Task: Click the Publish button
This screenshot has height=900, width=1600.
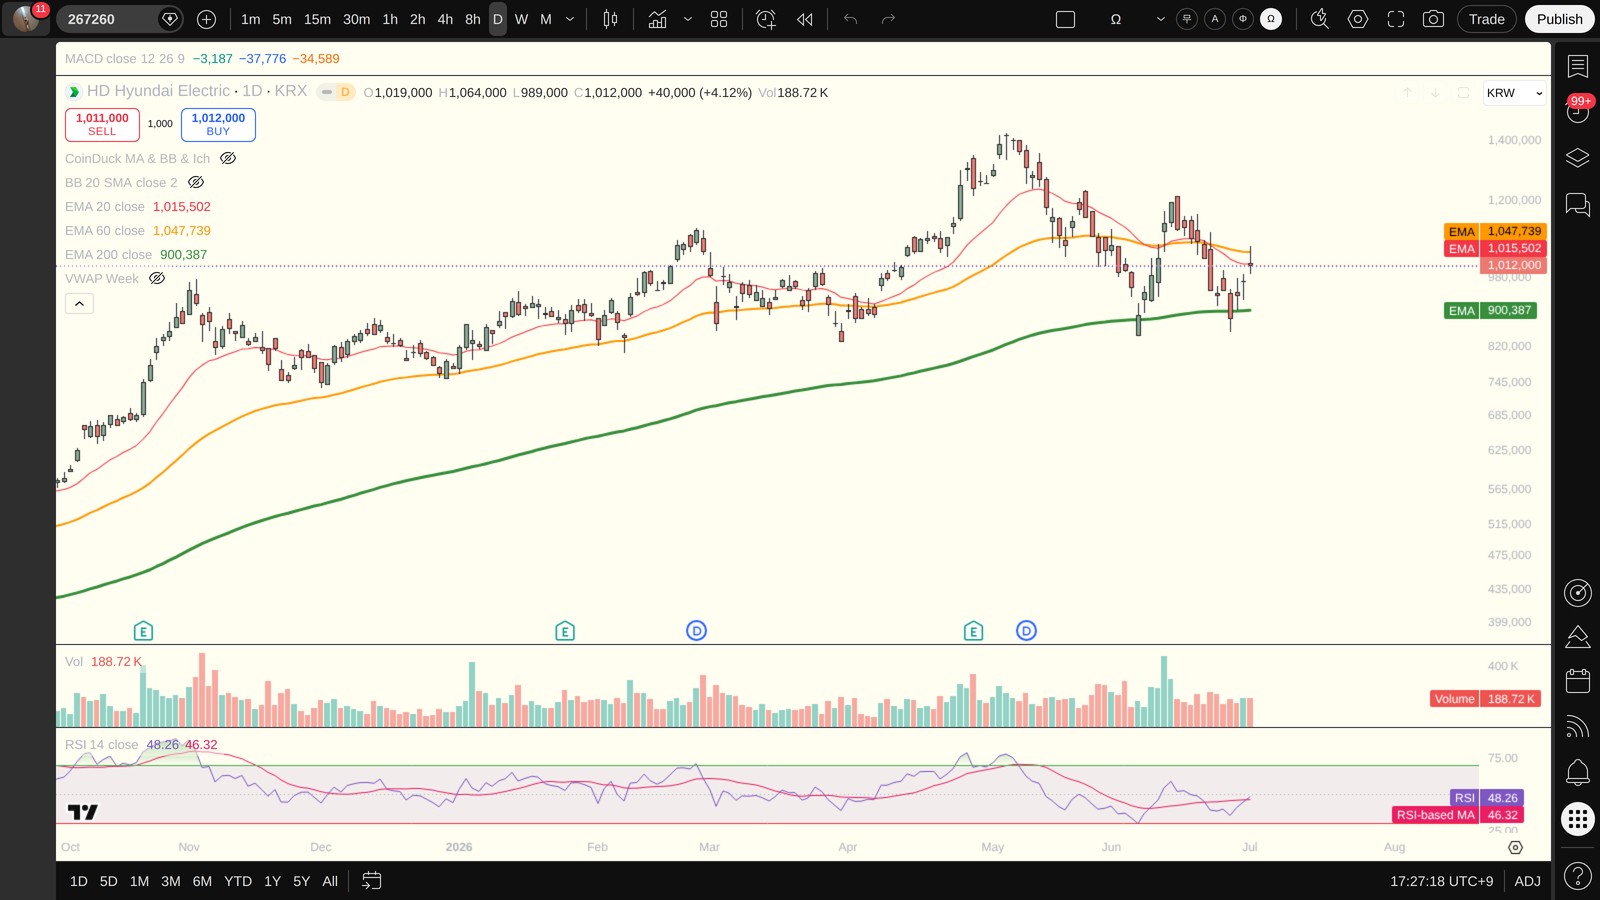Action: (x=1560, y=19)
